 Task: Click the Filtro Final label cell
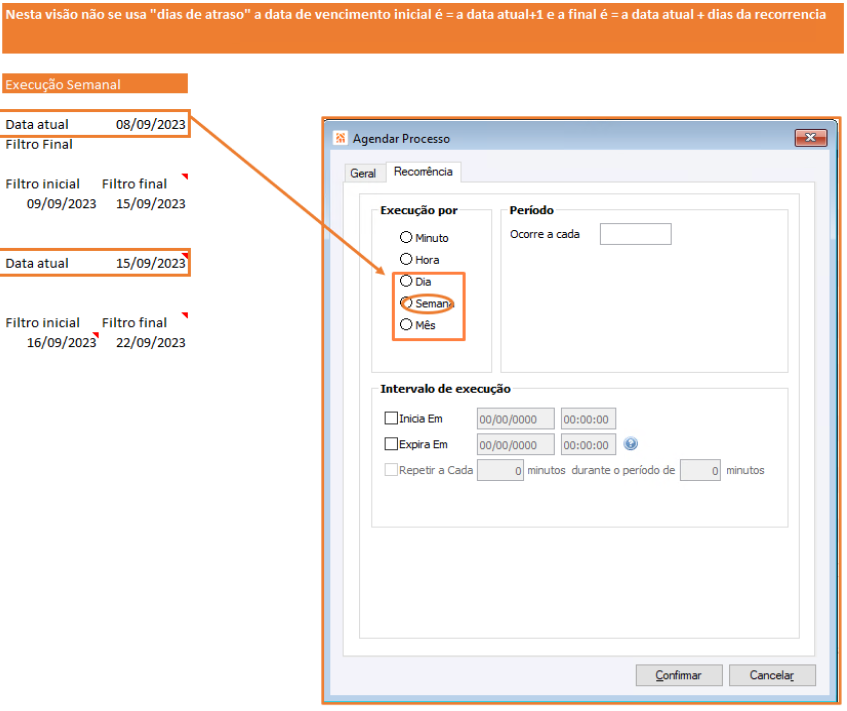click(x=39, y=144)
